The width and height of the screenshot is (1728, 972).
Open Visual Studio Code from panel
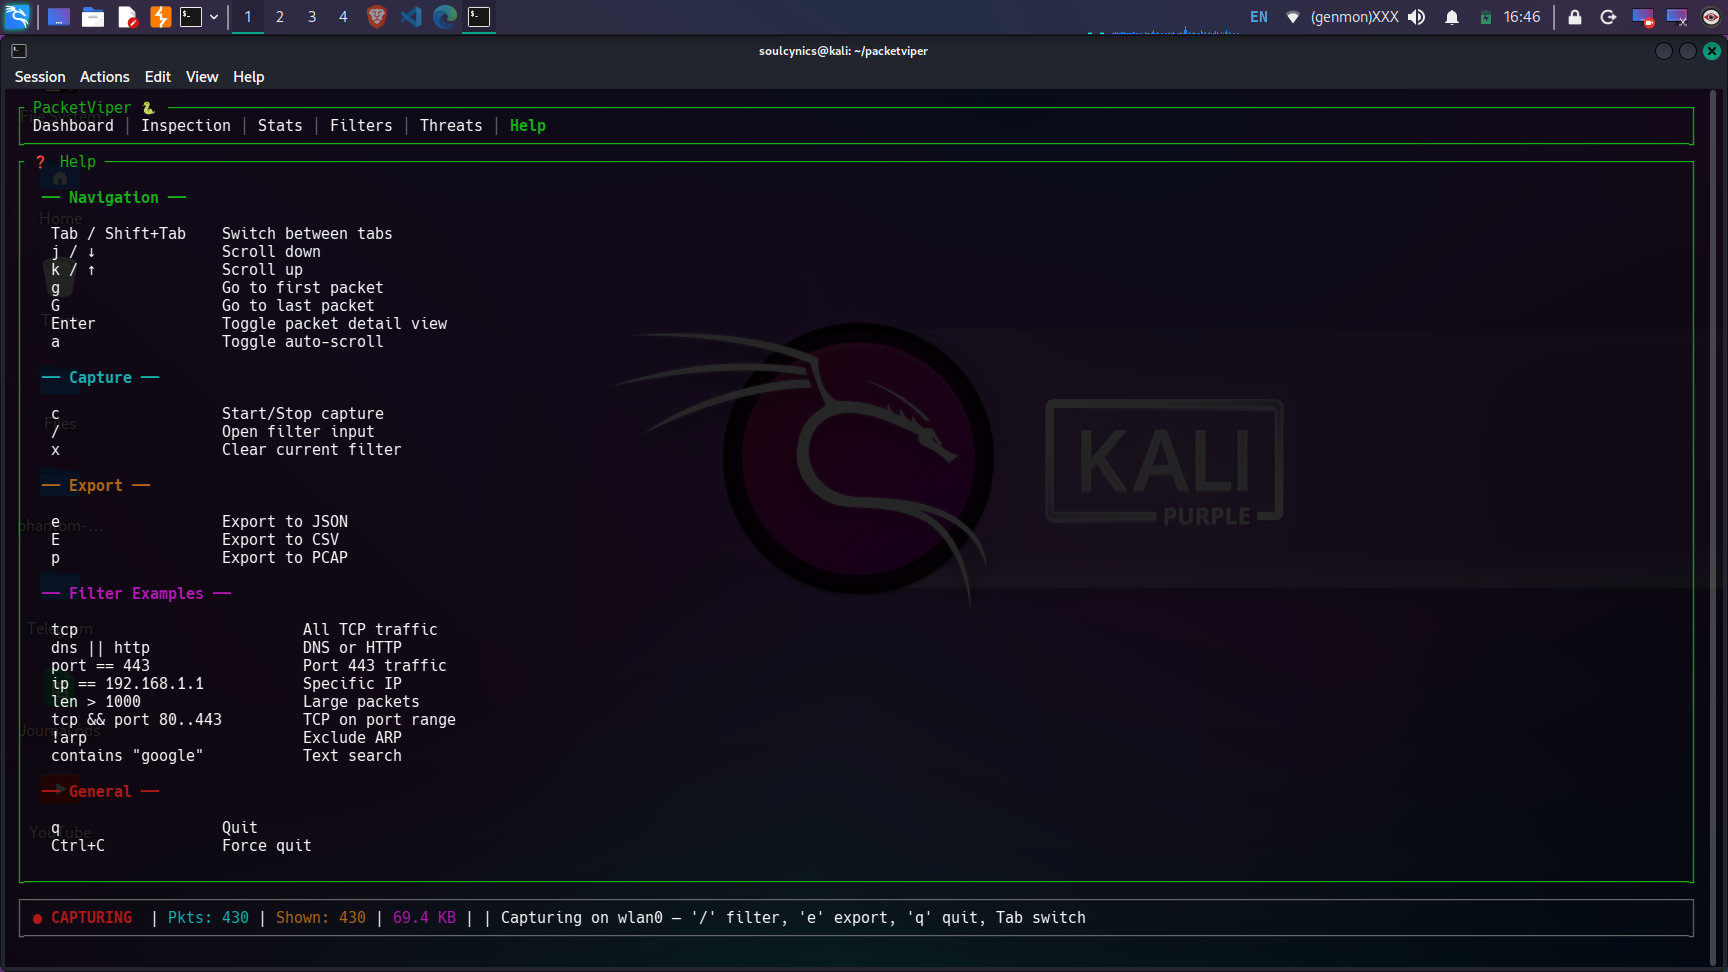coord(411,17)
